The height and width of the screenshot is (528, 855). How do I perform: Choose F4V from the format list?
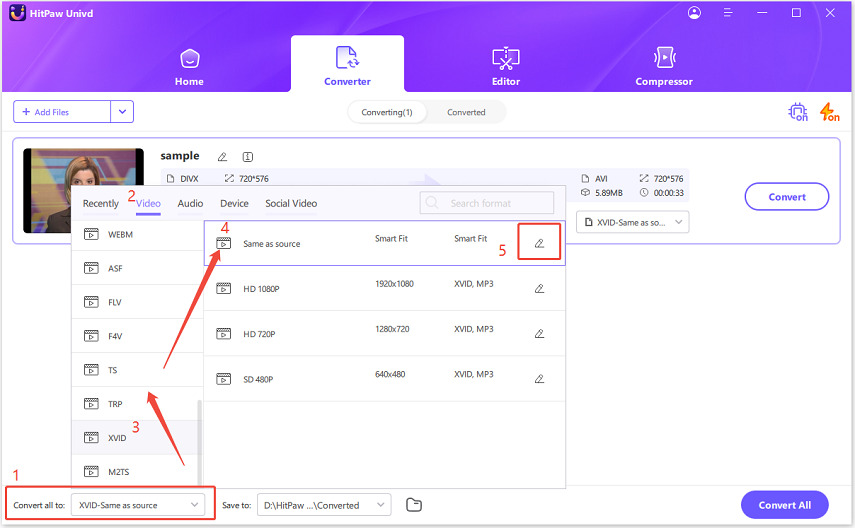[137, 336]
